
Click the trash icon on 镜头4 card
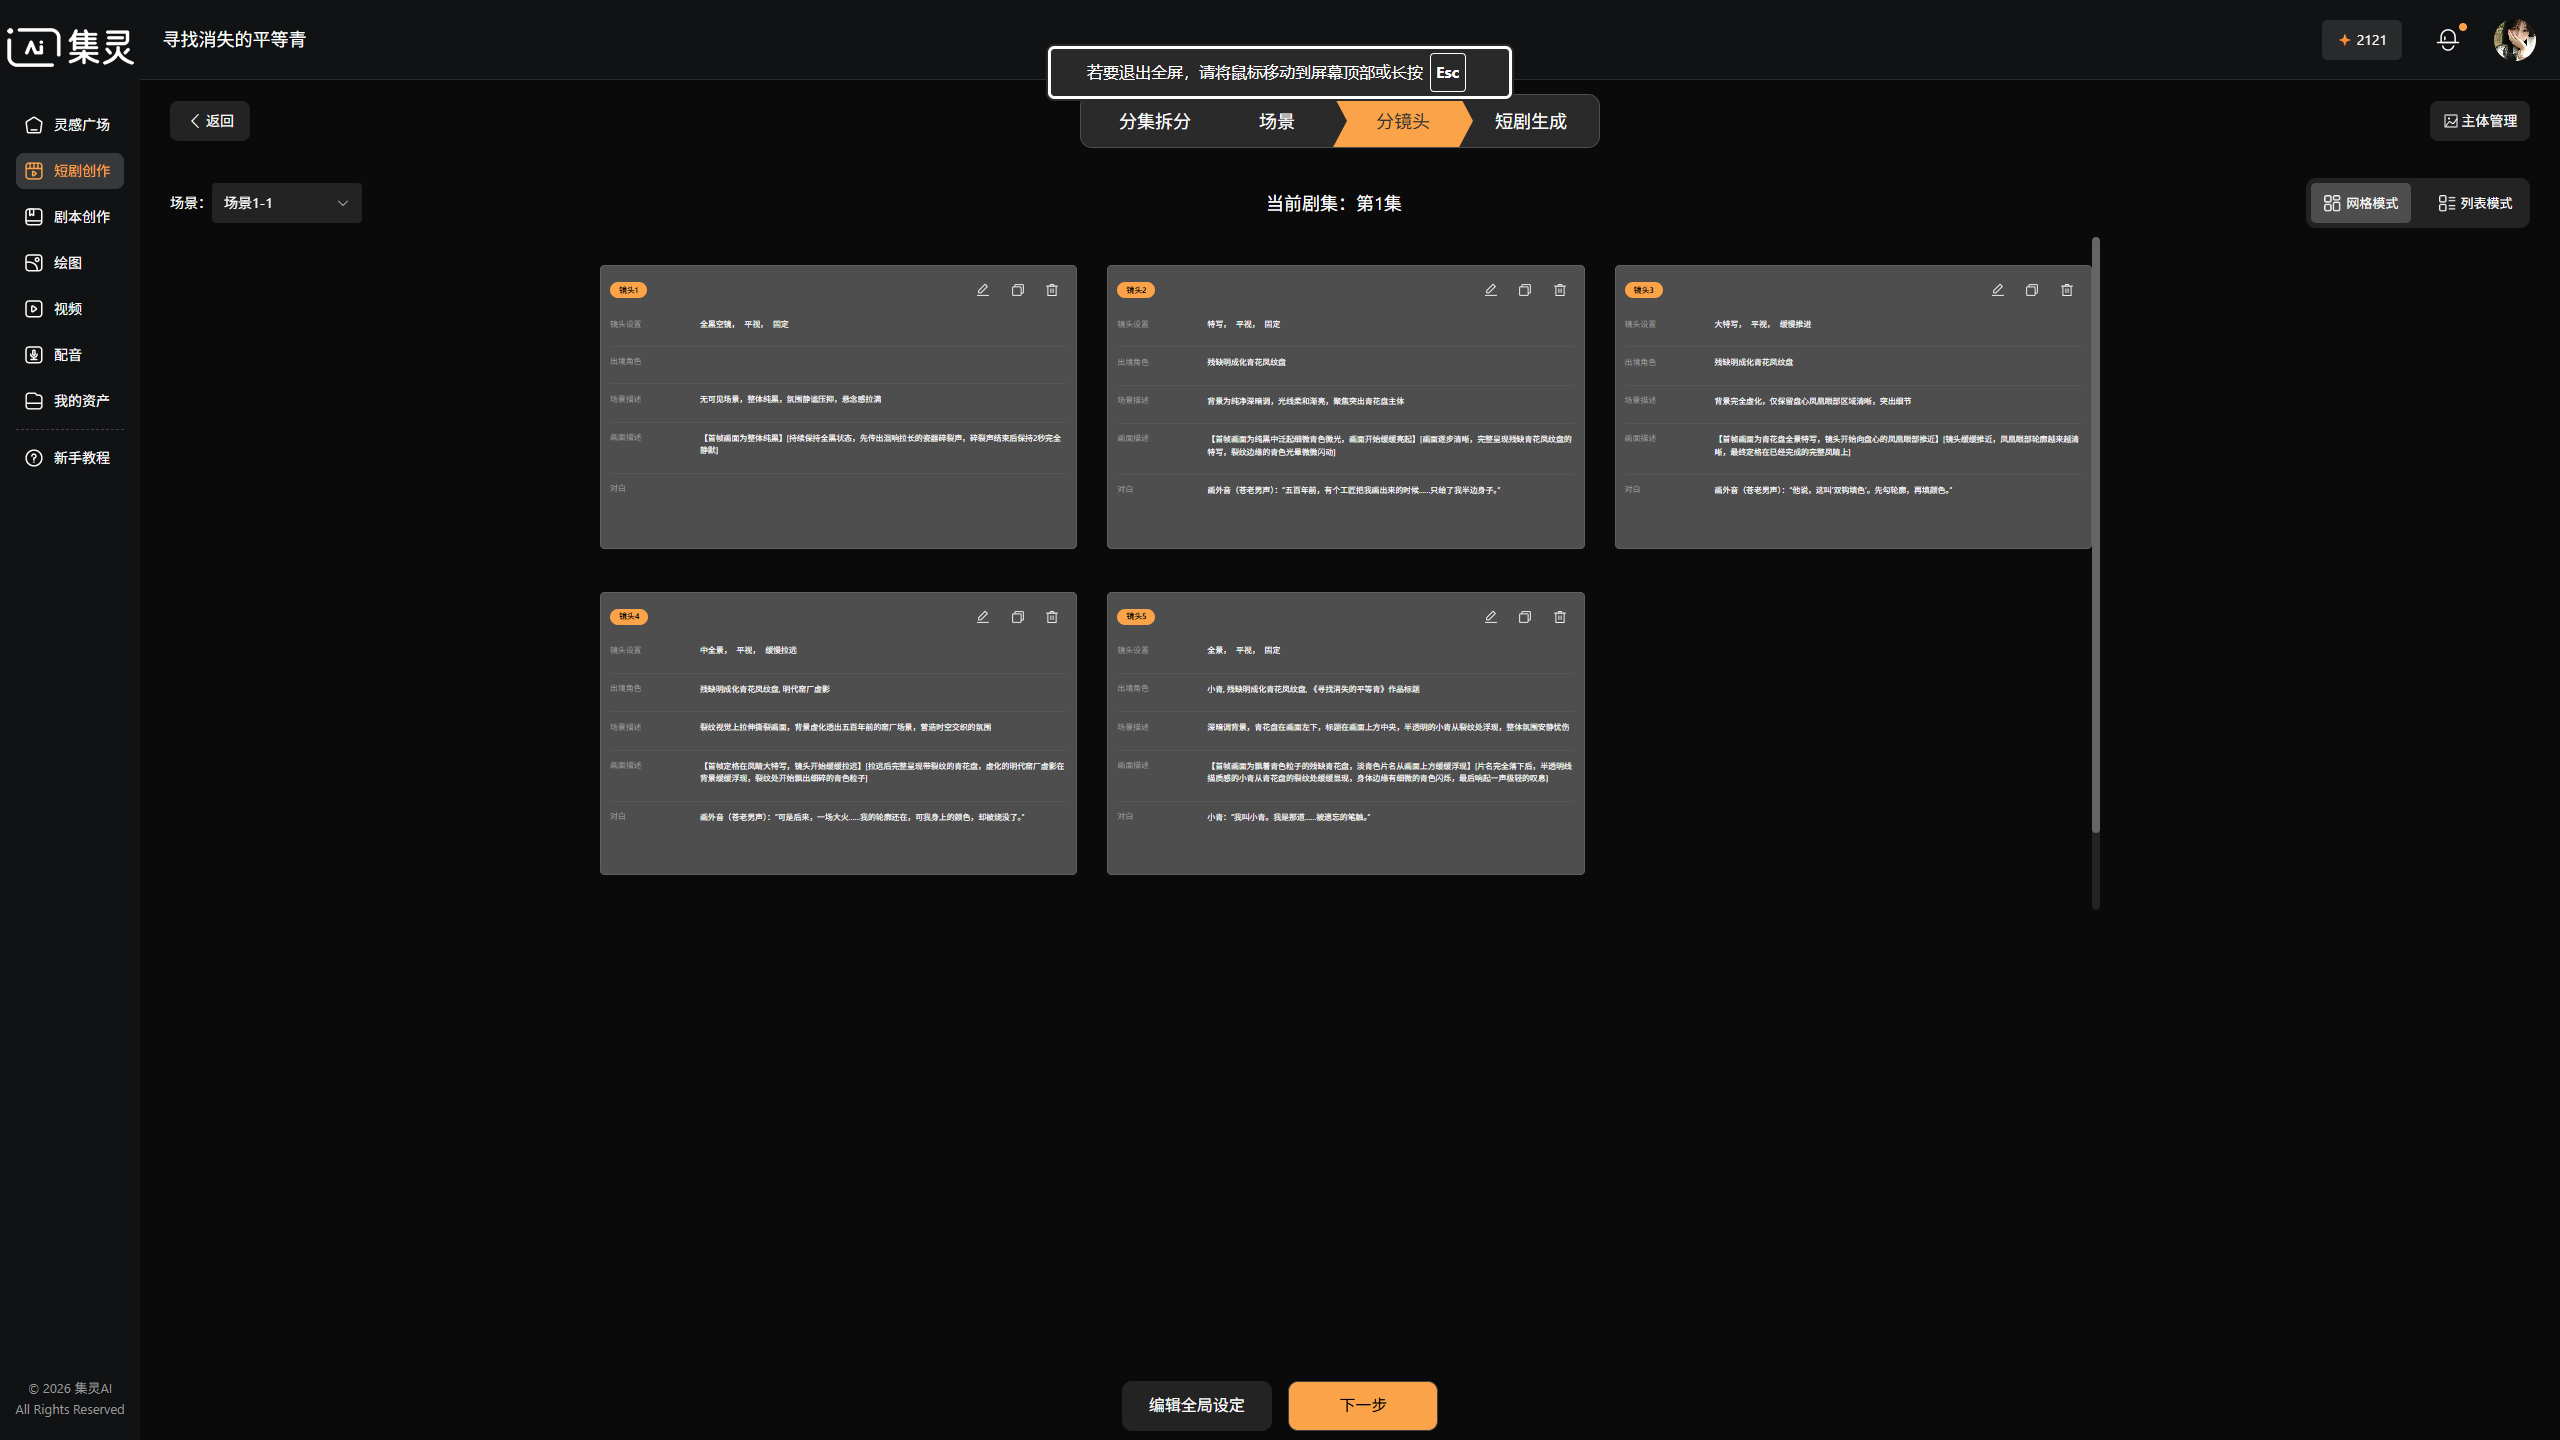pyautogui.click(x=1051, y=617)
